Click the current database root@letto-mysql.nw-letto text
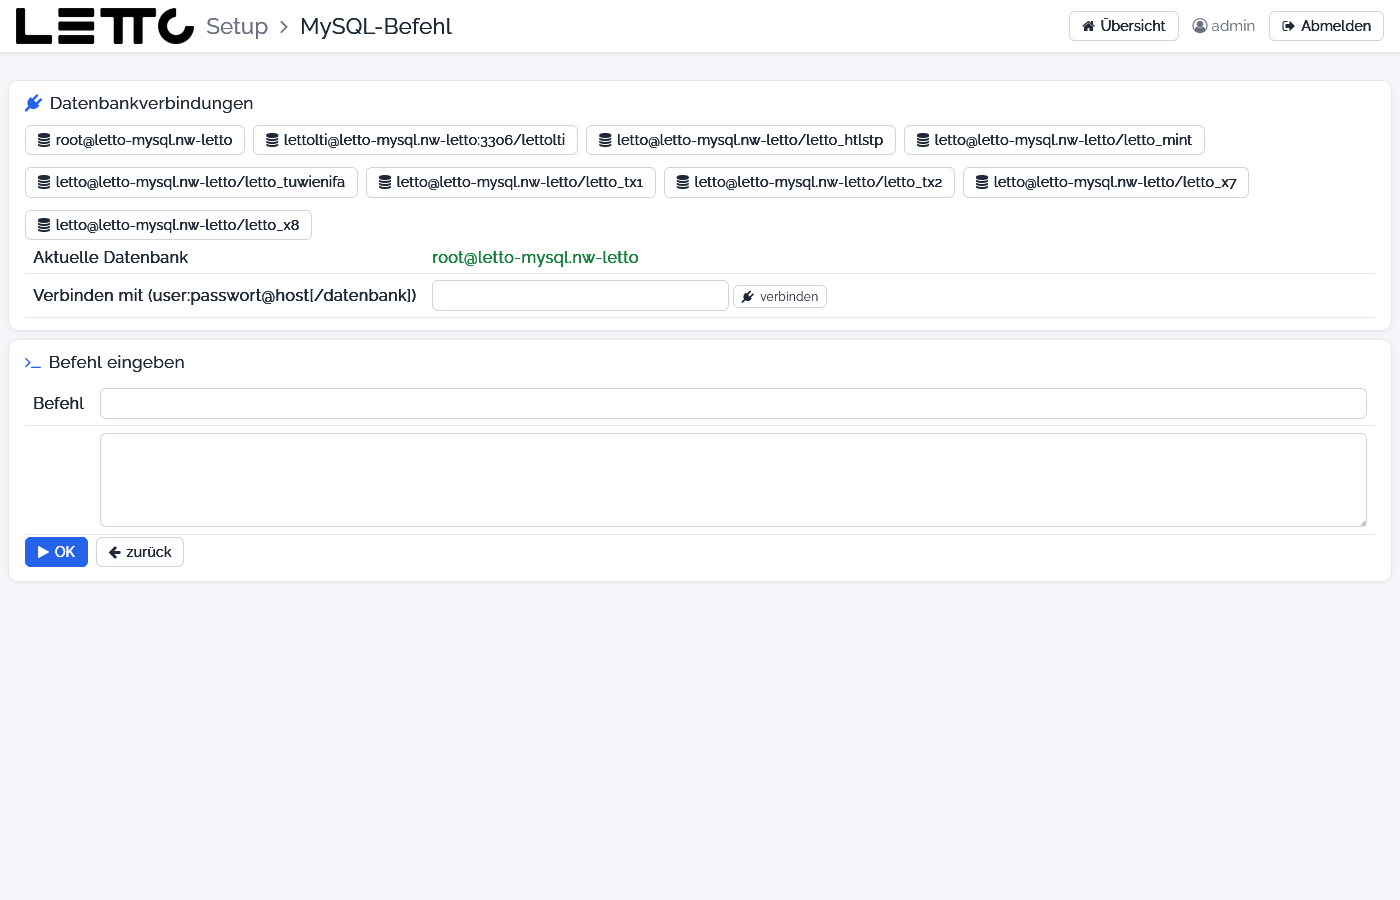 tap(535, 257)
